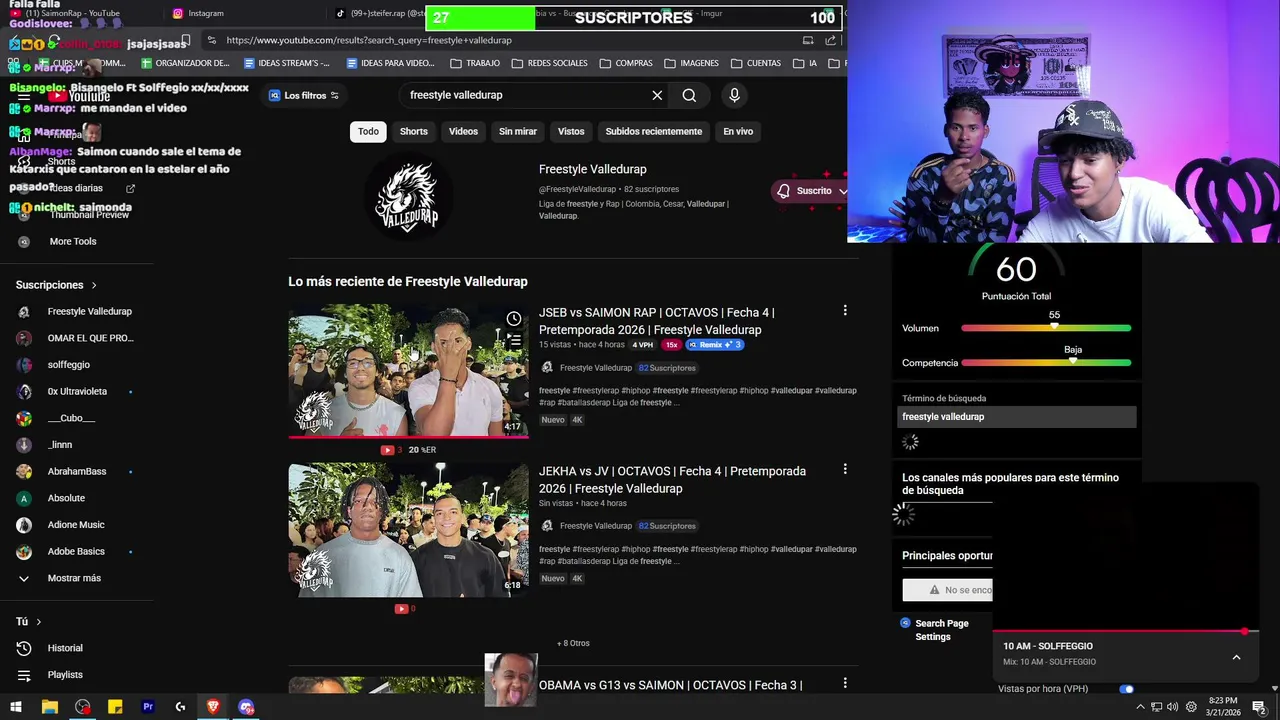
Task: Clear the YouTube search box with the X icon
Action: (657, 95)
